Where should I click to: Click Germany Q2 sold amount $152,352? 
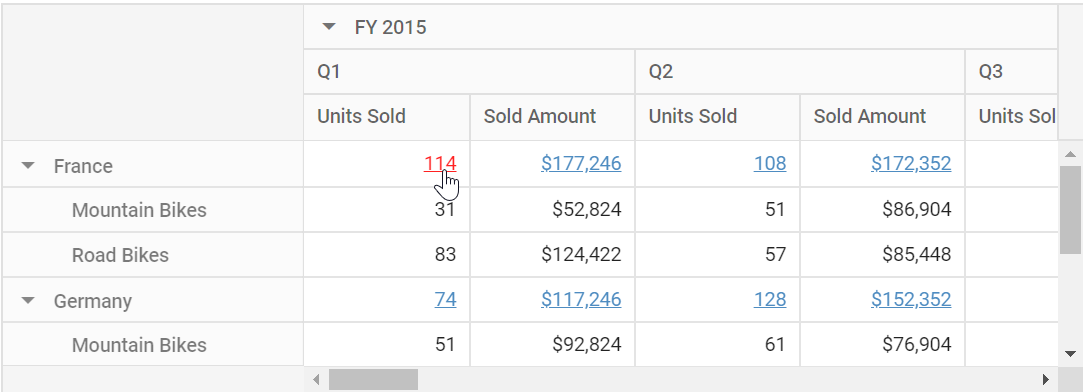pyautogui.click(x=911, y=300)
